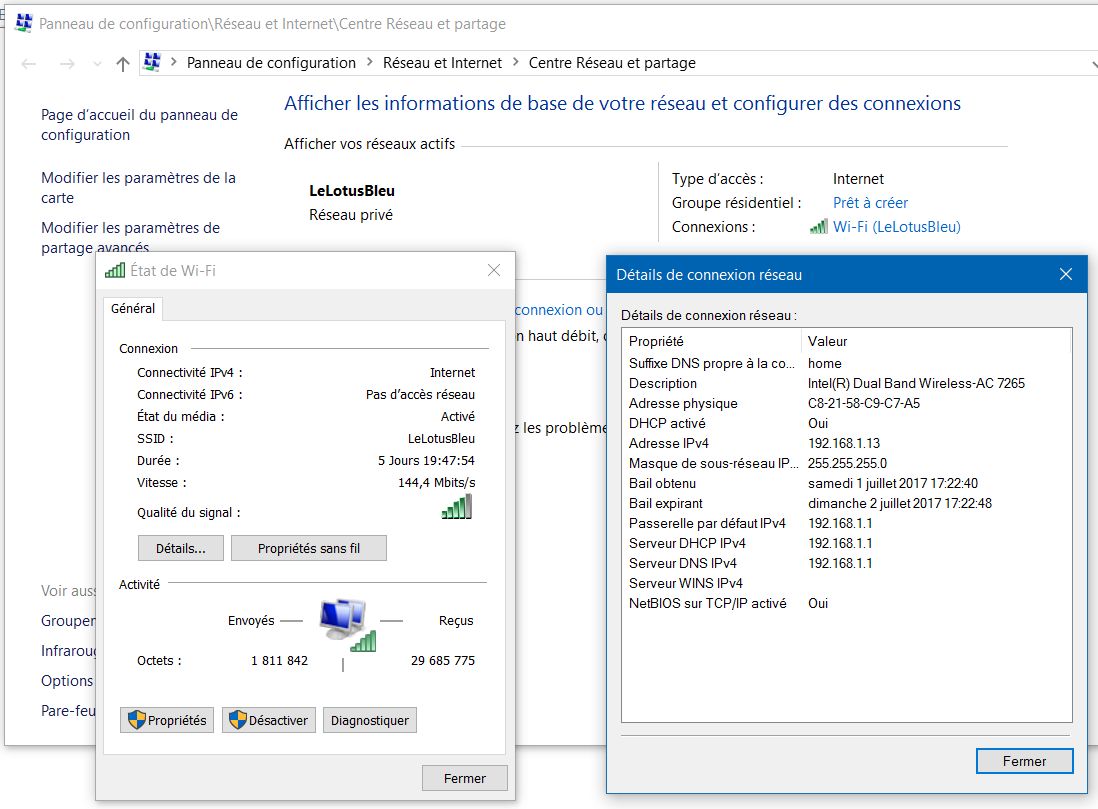Viewport: 1098px width, 809px height.
Task: Click the up-arrow navigation icon
Action: pos(122,64)
